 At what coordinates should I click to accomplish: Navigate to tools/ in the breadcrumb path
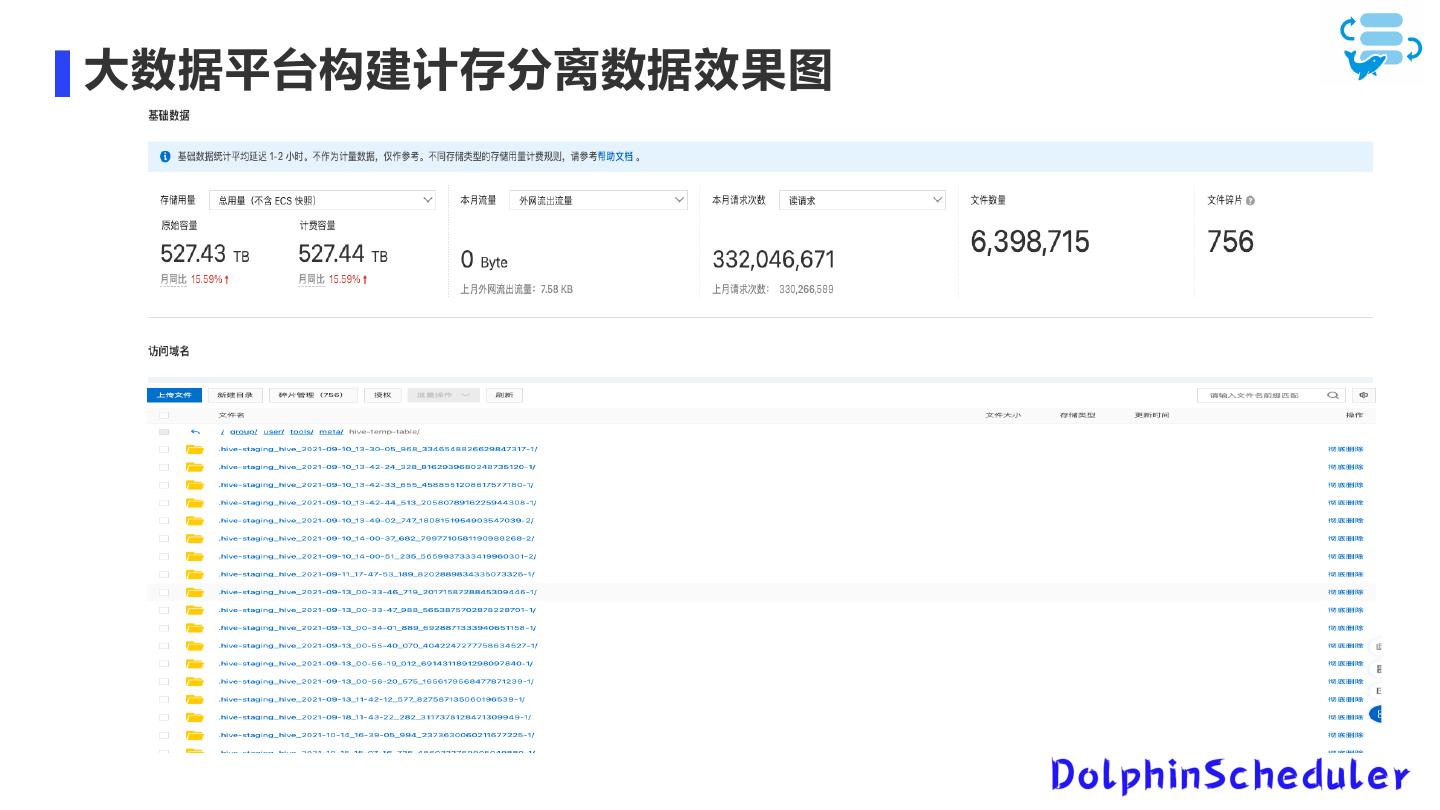(x=301, y=432)
